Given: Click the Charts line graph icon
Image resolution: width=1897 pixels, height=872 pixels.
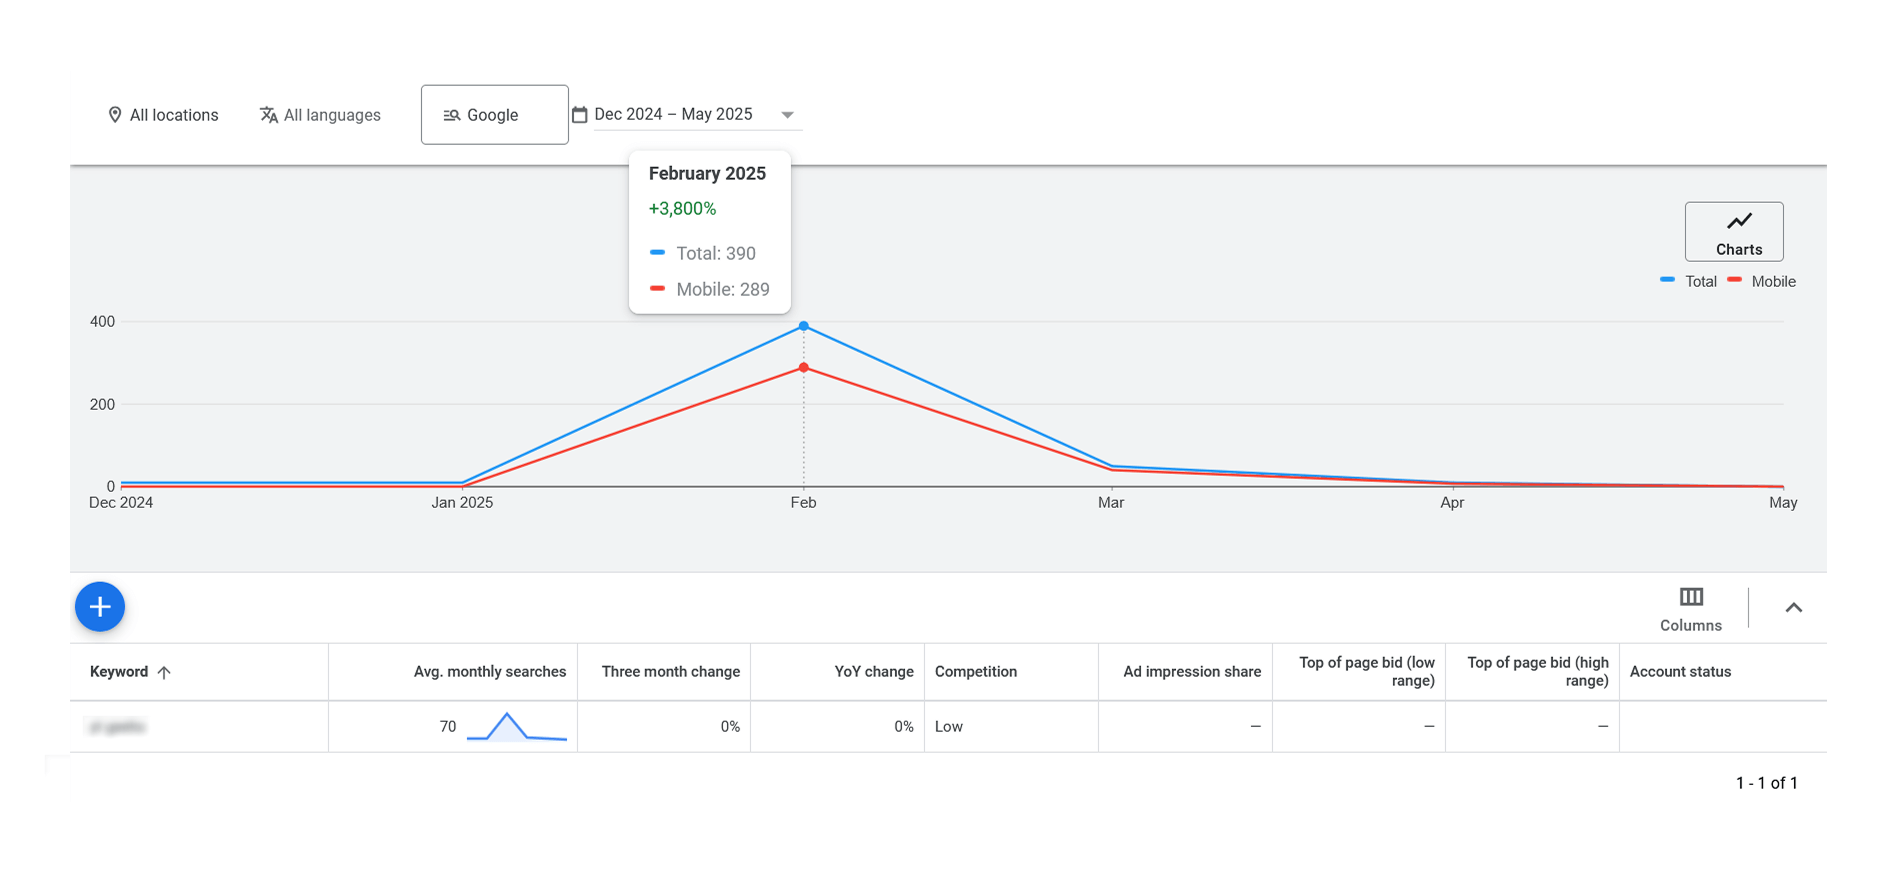Looking at the screenshot, I should click(1738, 221).
